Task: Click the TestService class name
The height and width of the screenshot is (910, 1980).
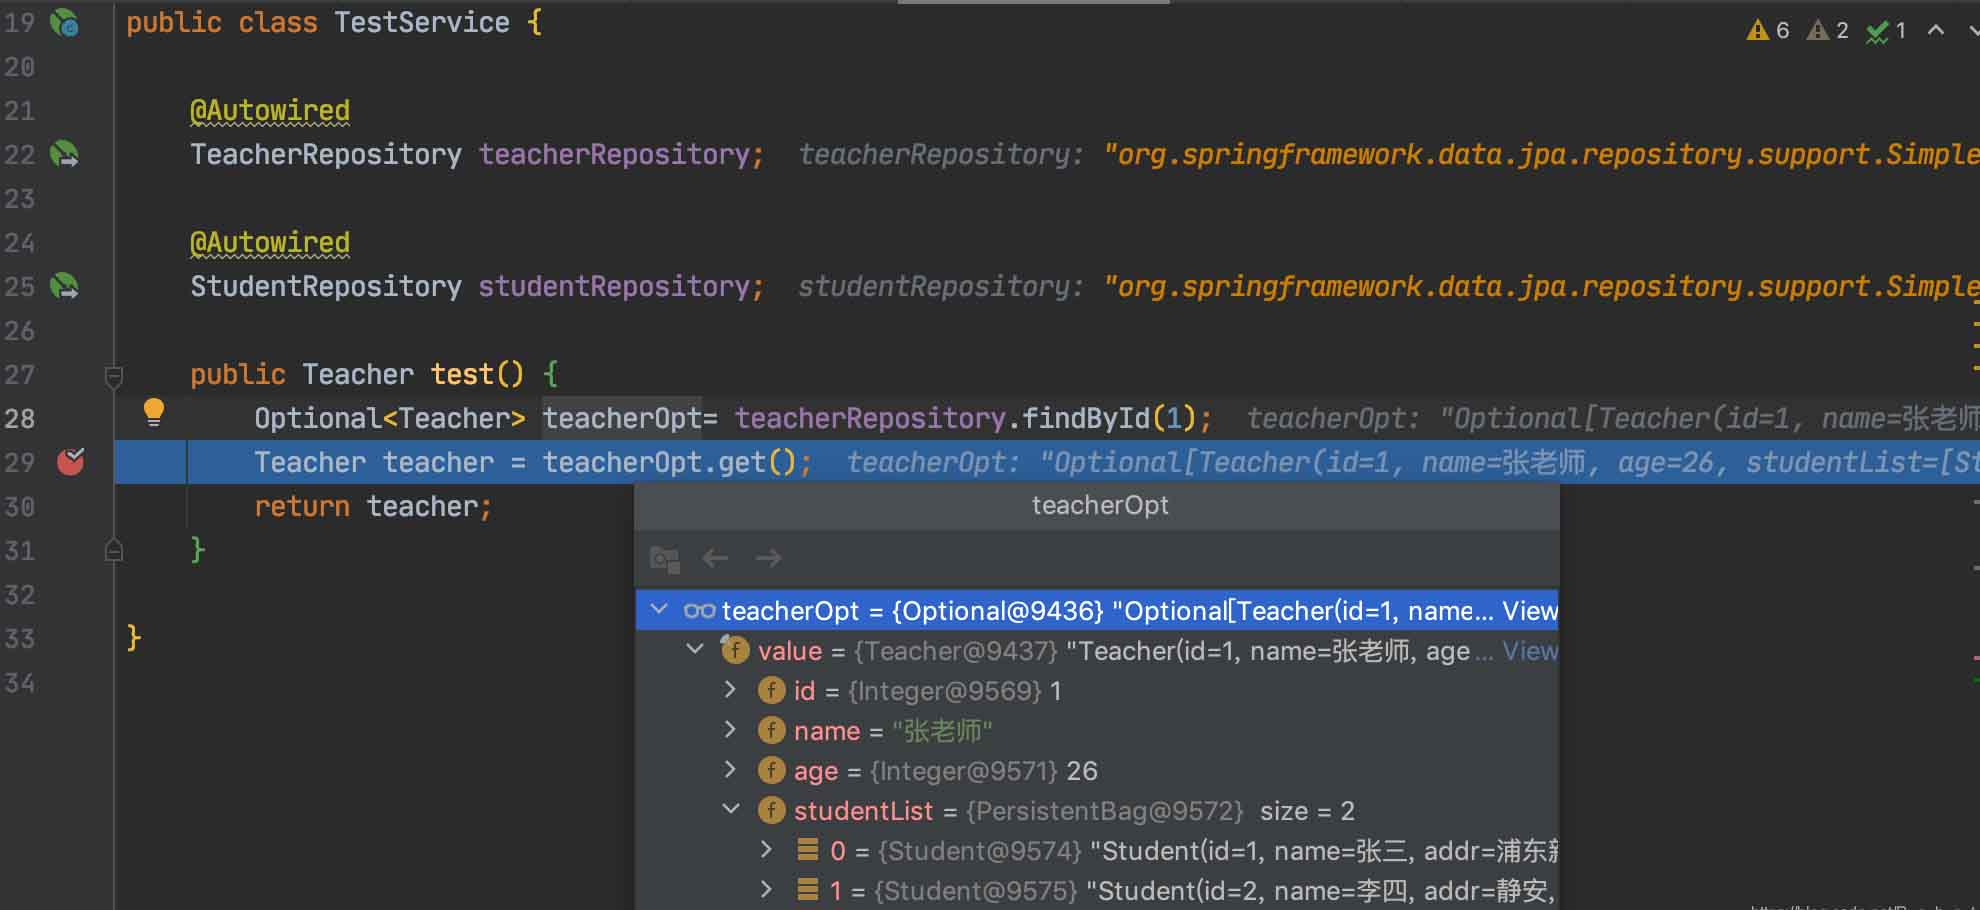Action: [x=422, y=23]
